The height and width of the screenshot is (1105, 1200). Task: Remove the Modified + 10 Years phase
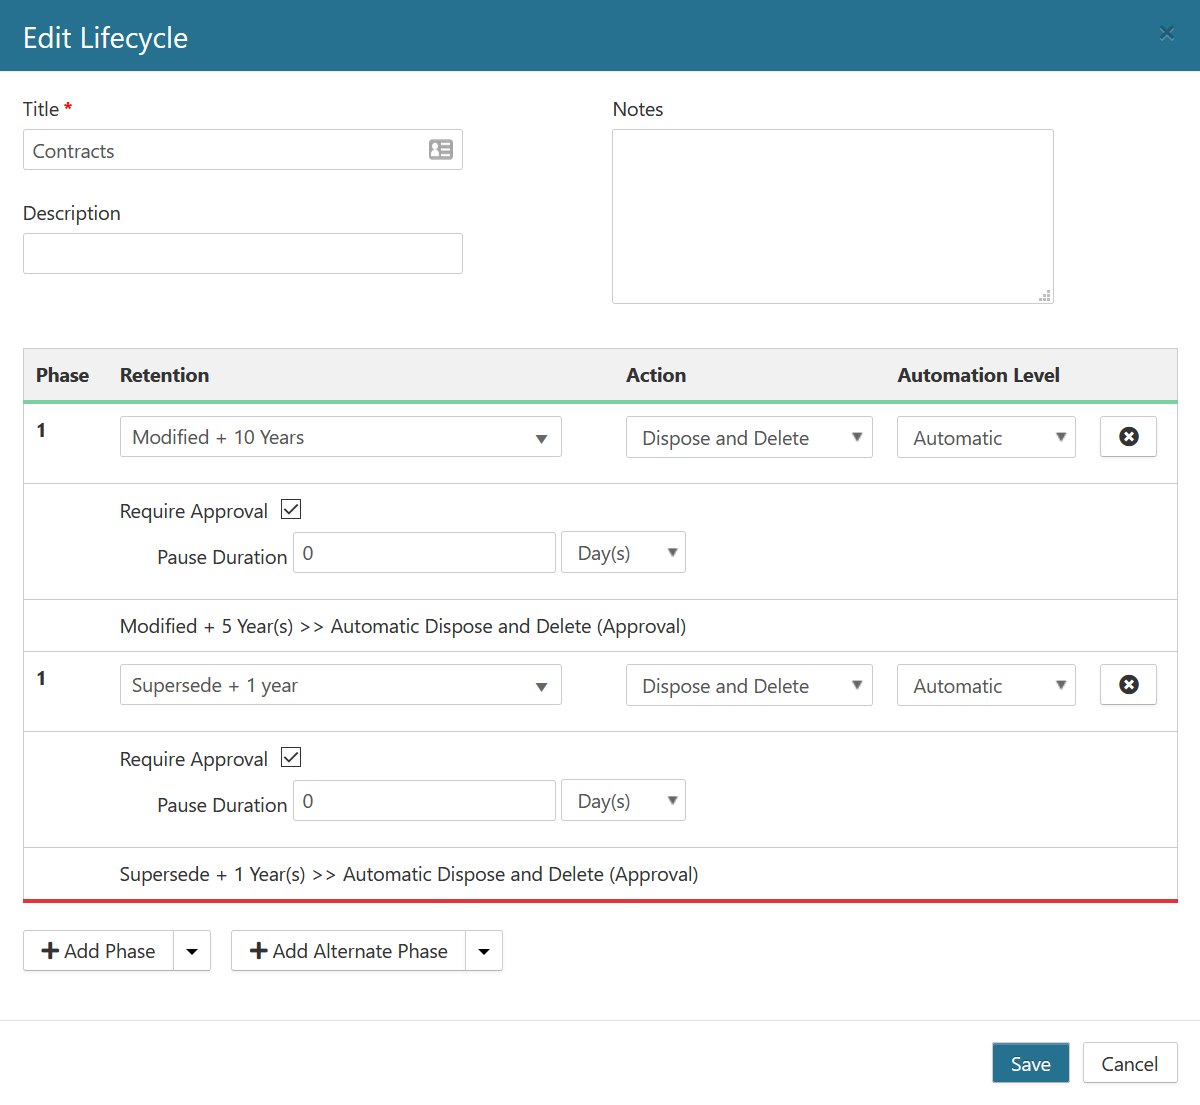click(1128, 437)
